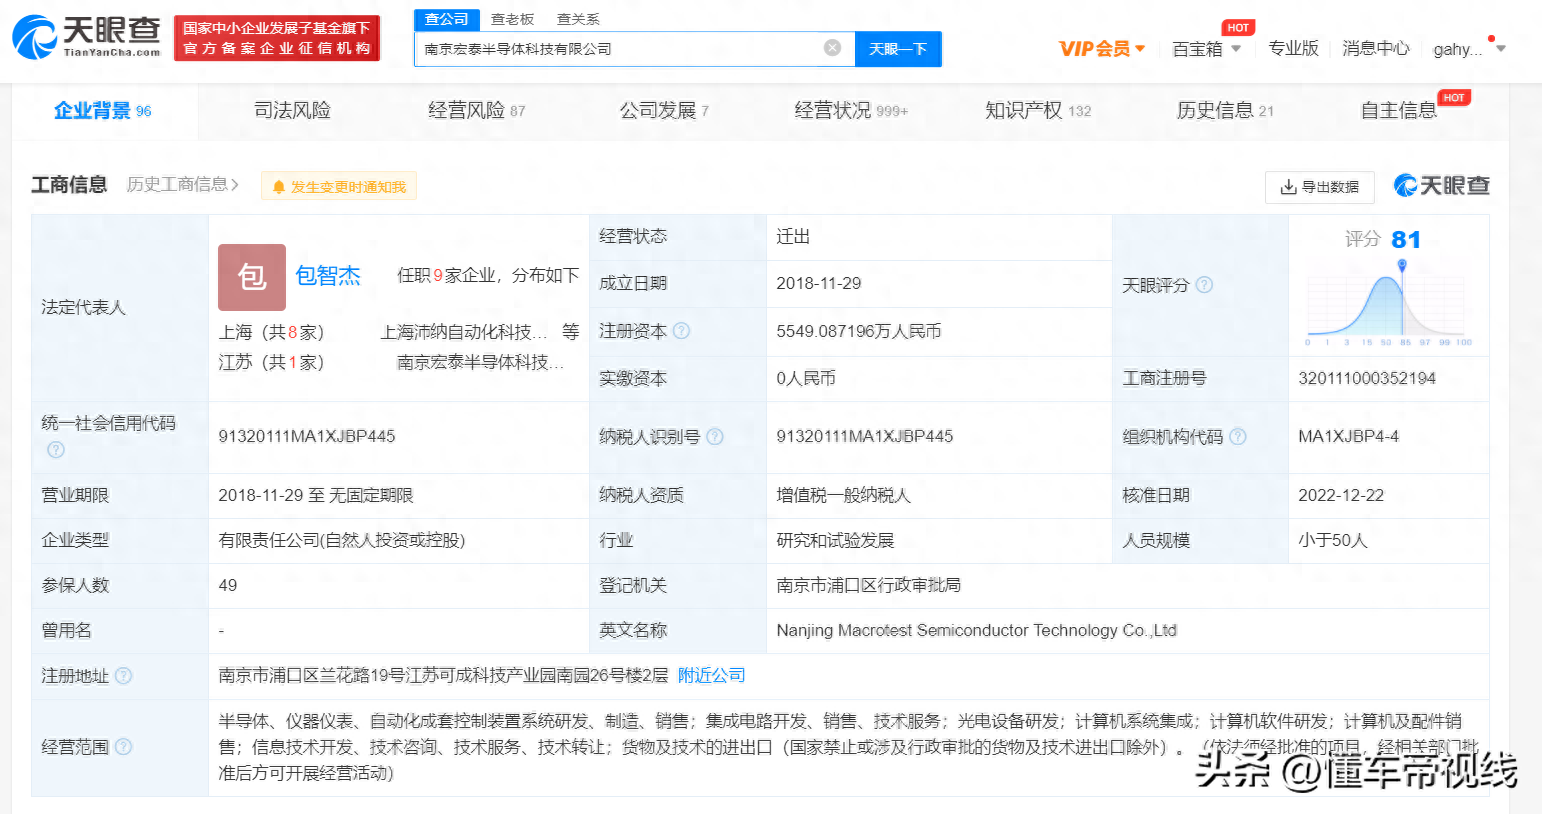
Task: Select the 经营风险 tab
Action: tap(476, 110)
